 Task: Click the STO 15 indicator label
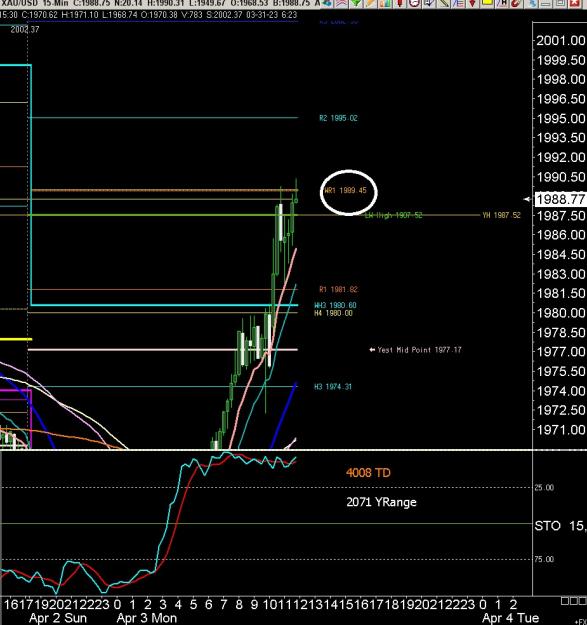click(x=560, y=526)
